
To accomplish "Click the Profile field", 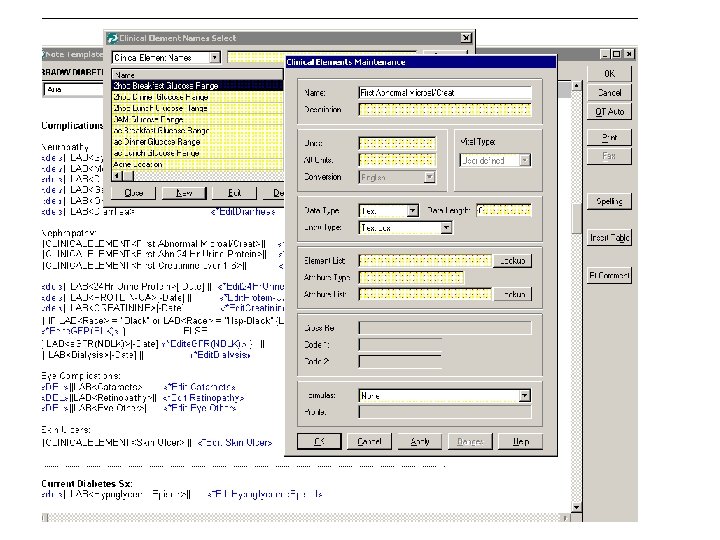I will click(x=445, y=412).
